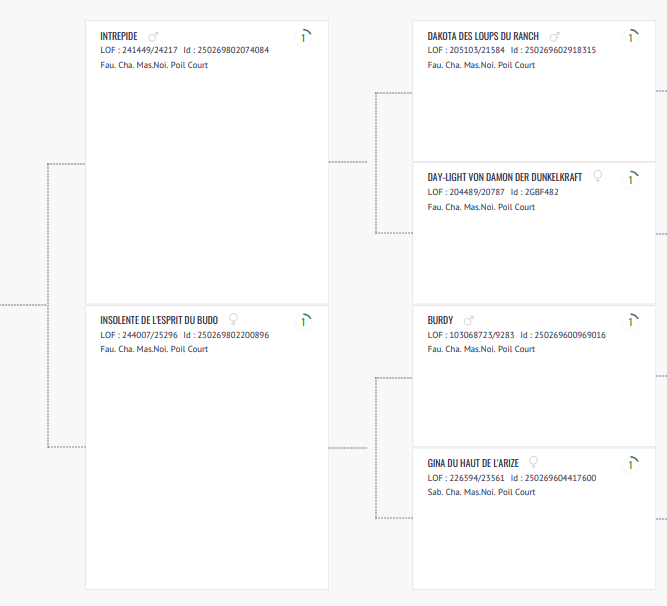The height and width of the screenshot is (606, 667).
Task: Click the green rating badge on GINA's card
Action: [x=631, y=464]
